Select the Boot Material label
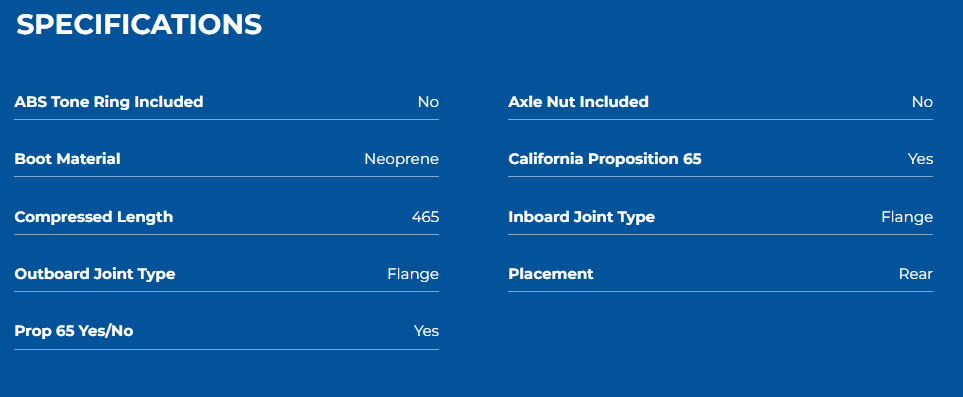963x397 pixels. (68, 159)
